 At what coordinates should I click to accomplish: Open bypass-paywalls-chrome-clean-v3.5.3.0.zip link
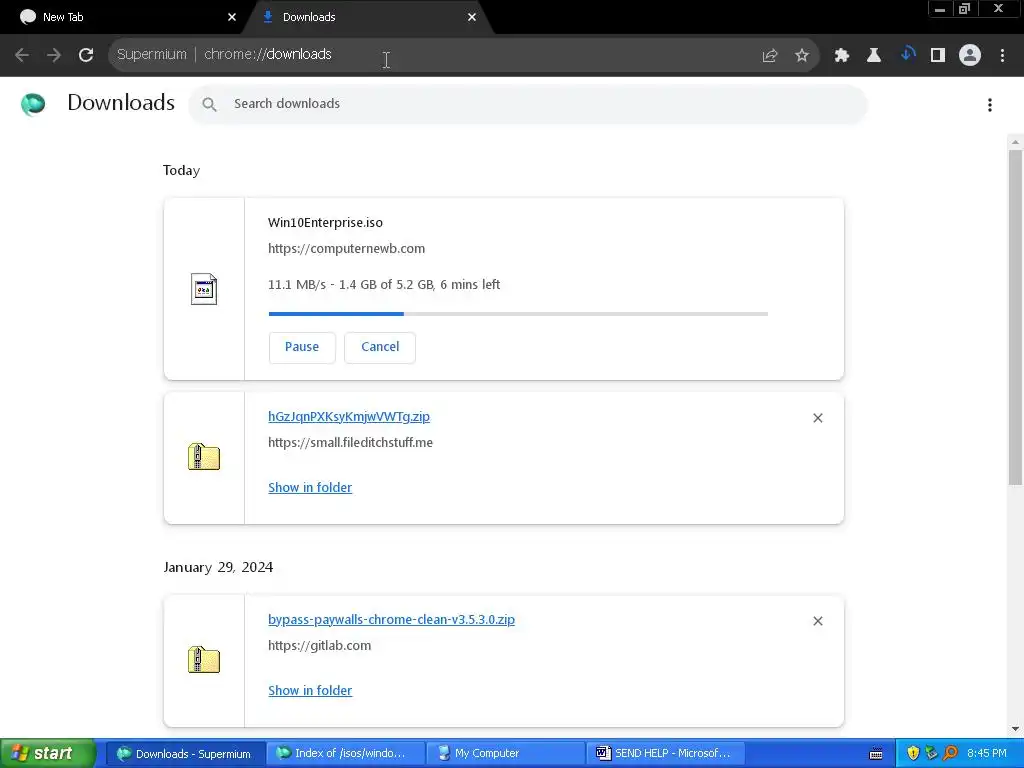tap(391, 620)
